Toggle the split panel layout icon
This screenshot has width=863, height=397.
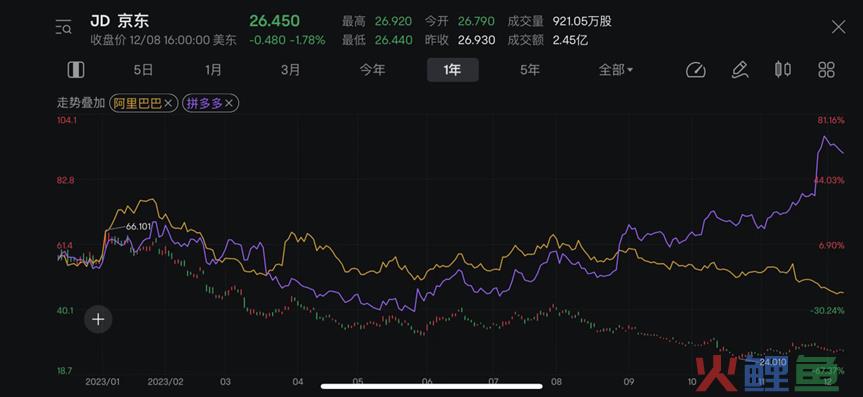pos(75,70)
